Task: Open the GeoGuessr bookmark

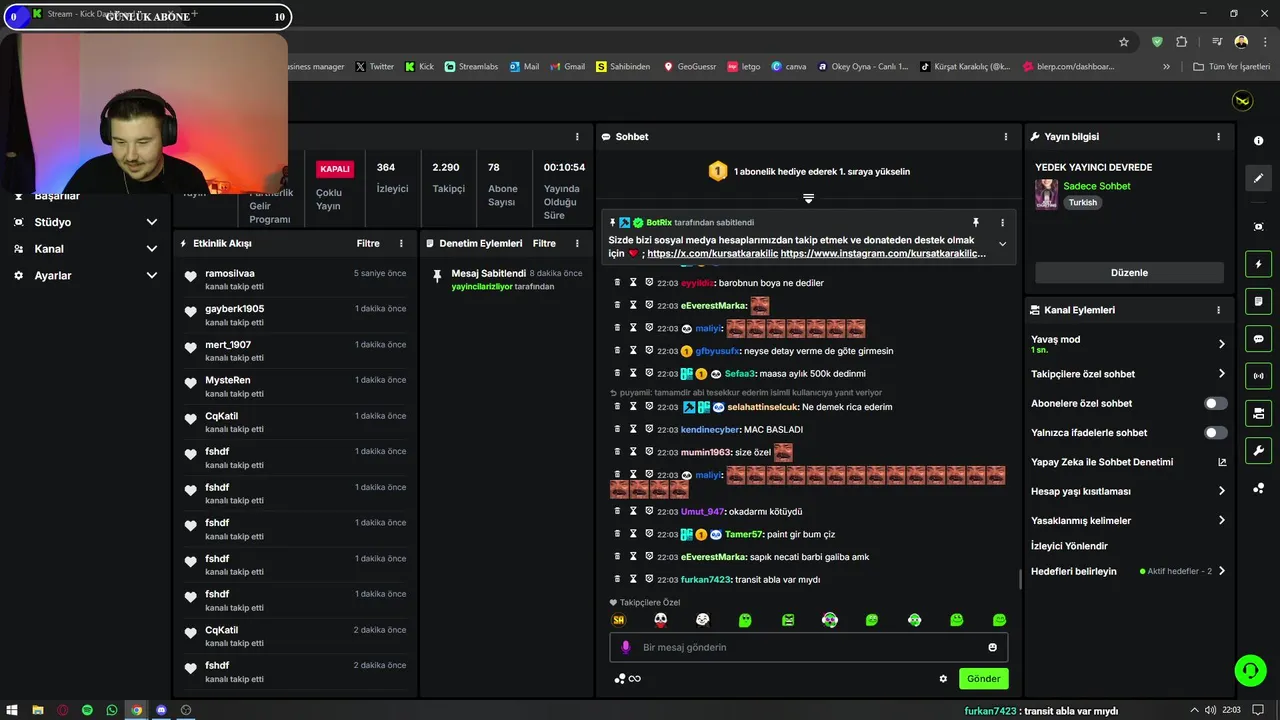Action: (690, 66)
